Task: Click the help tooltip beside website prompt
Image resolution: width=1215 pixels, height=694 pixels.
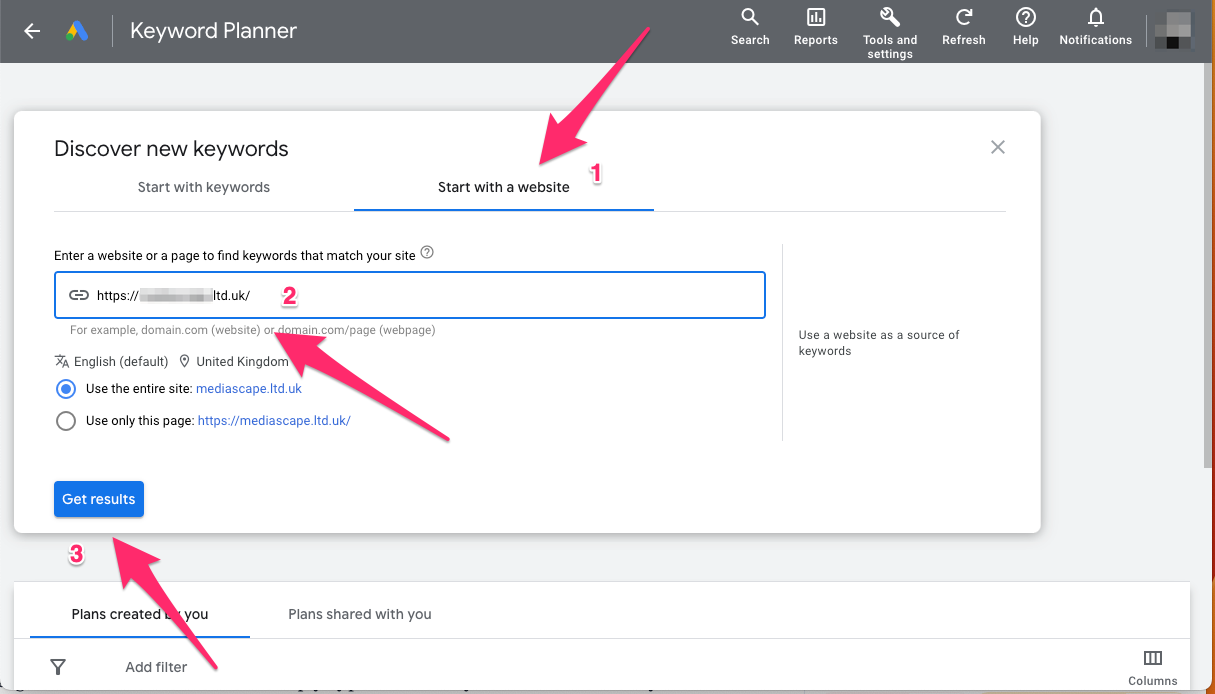Action: coord(427,253)
